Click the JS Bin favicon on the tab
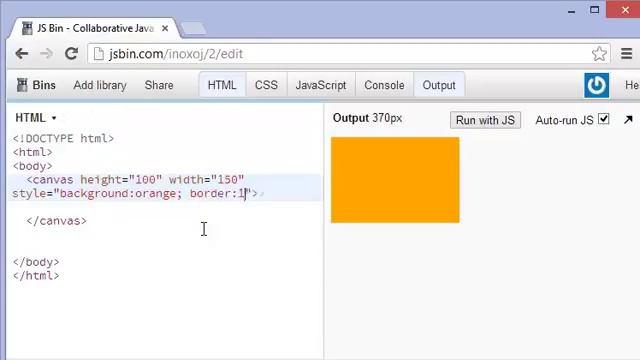 tap(27, 28)
